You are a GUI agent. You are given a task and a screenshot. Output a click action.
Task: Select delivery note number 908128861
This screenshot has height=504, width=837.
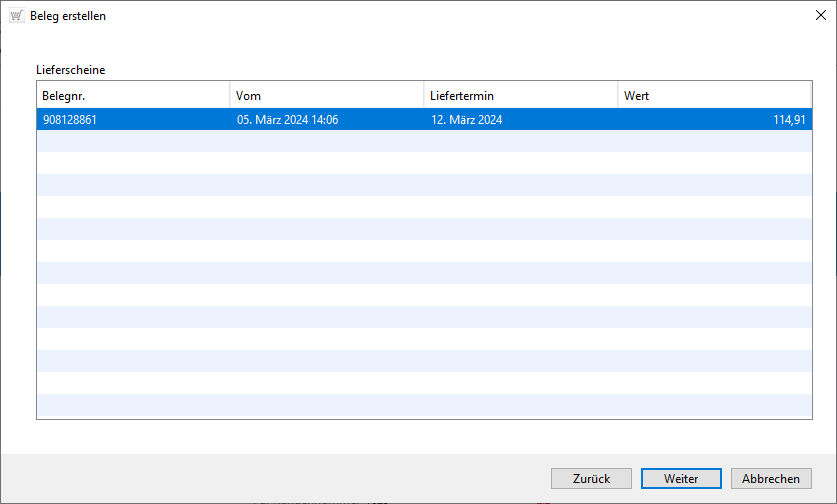(x=70, y=120)
